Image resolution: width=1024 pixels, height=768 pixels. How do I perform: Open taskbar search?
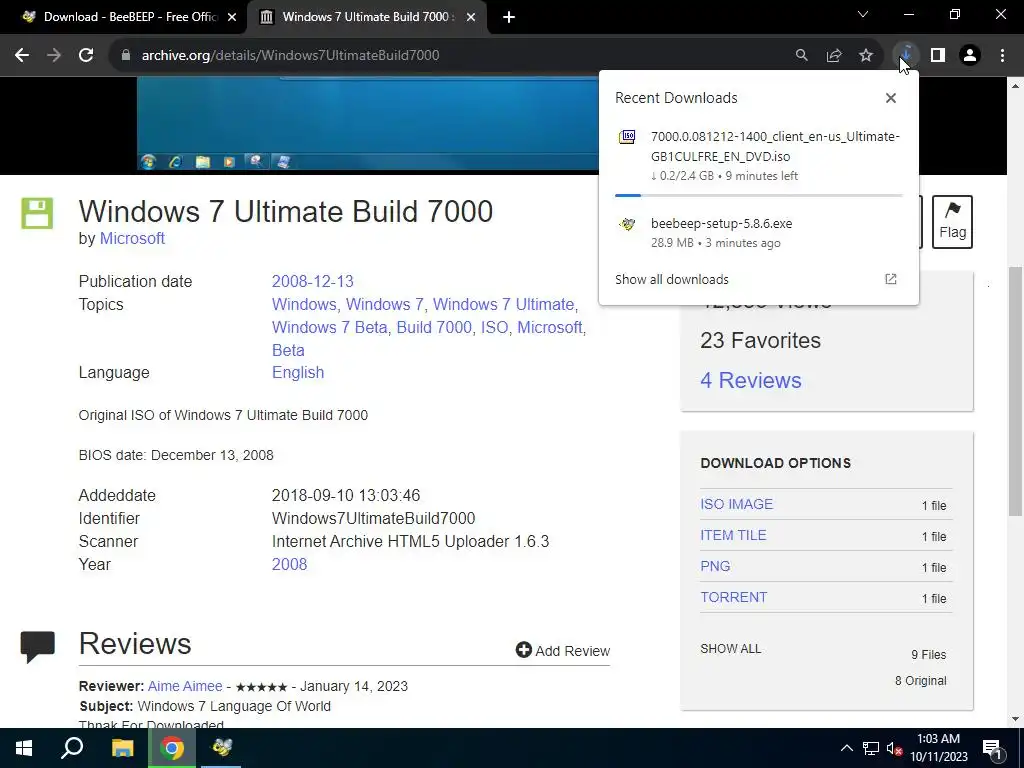[x=72, y=748]
